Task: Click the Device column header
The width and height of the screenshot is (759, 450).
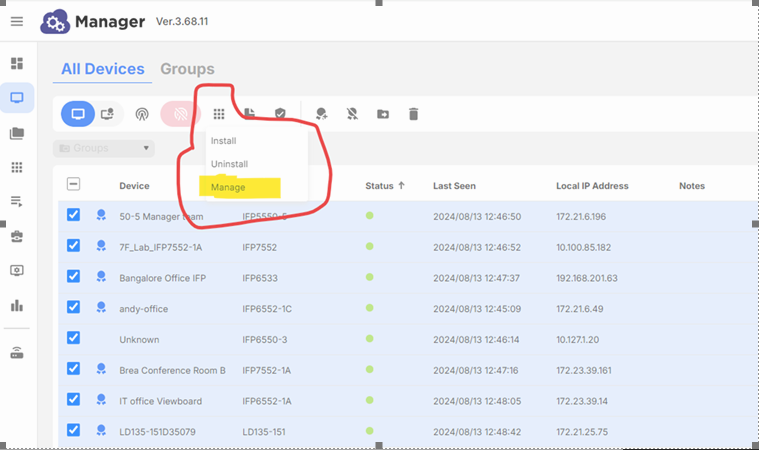Action: 135,186
